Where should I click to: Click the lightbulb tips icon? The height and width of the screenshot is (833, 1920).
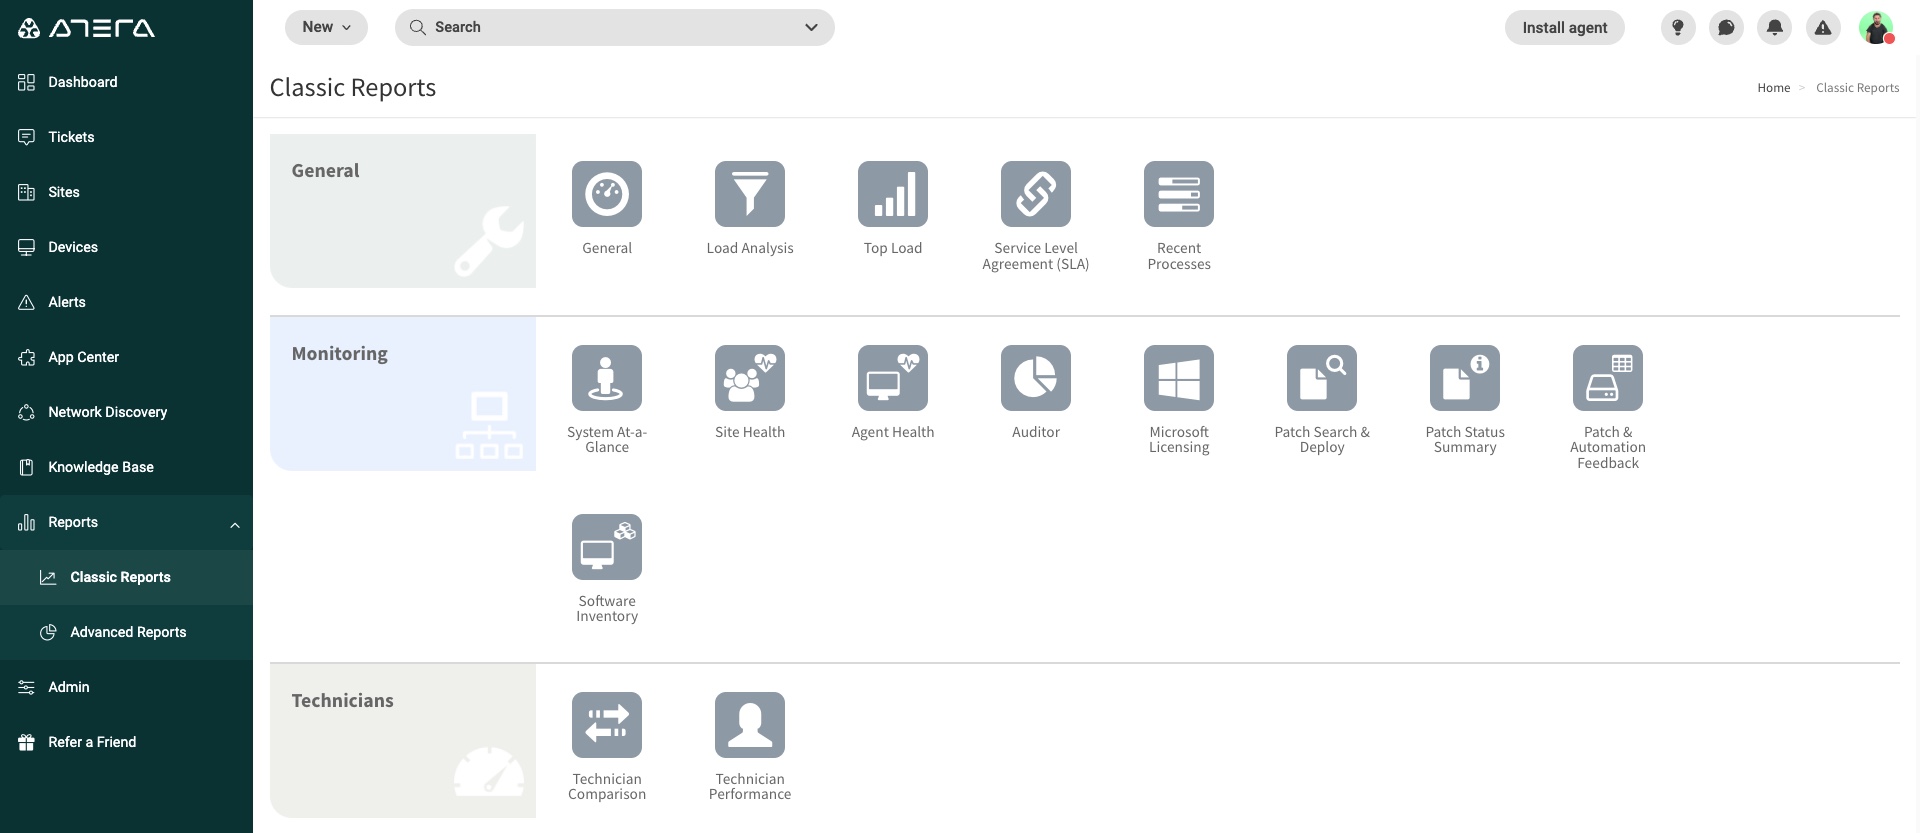(1678, 28)
